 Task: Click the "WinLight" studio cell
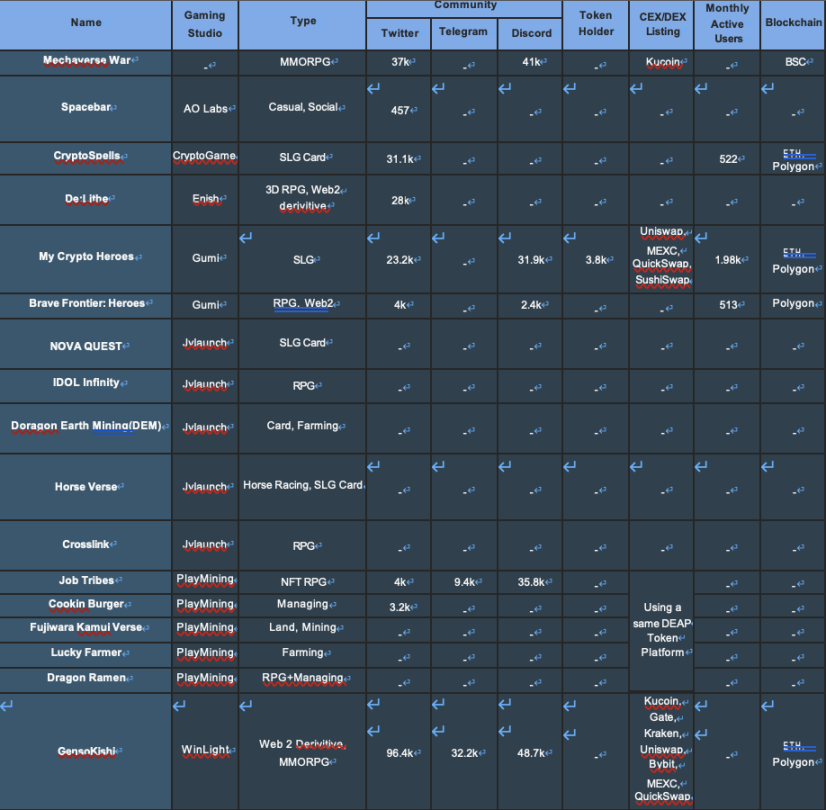coord(205,750)
